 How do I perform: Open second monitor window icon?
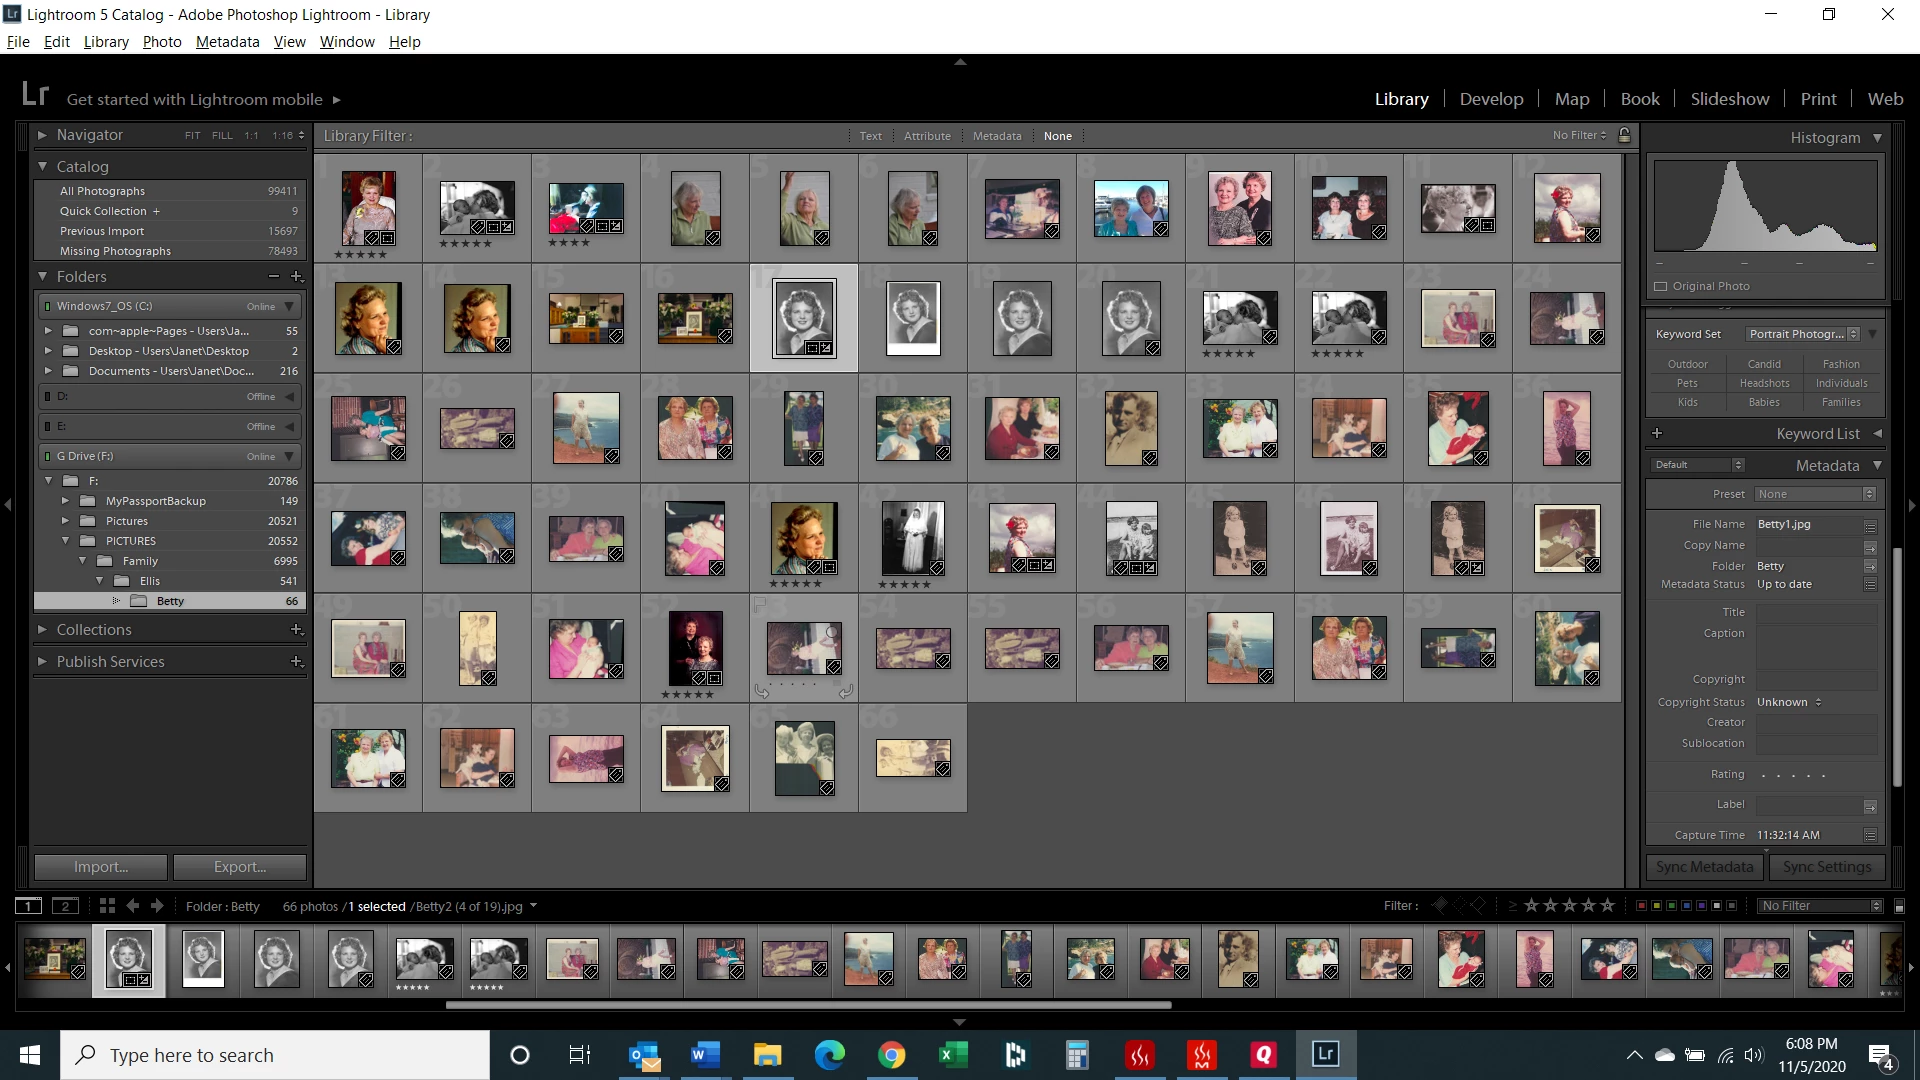tap(65, 906)
